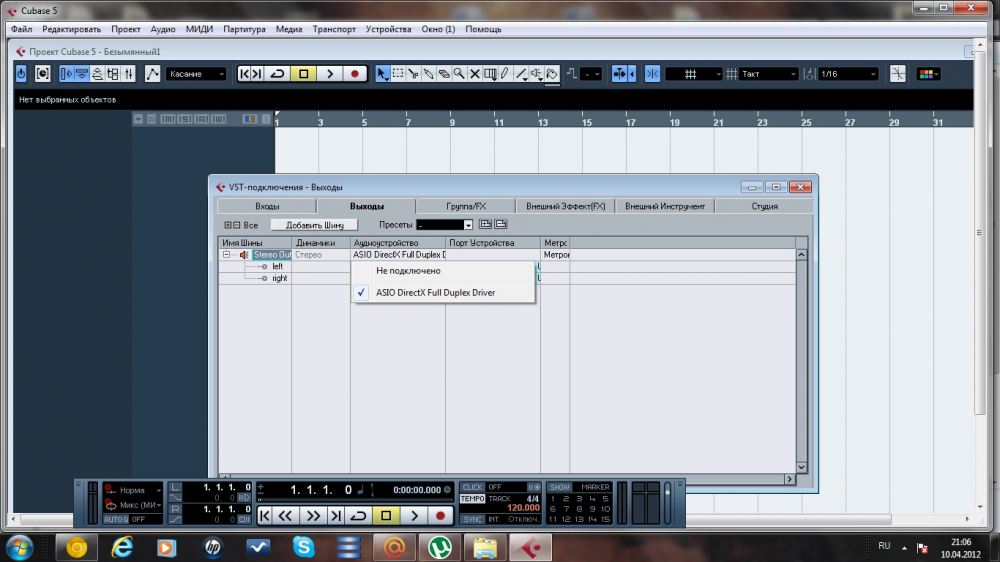Open the Пресеты dropdown

pyautogui.click(x=445, y=225)
